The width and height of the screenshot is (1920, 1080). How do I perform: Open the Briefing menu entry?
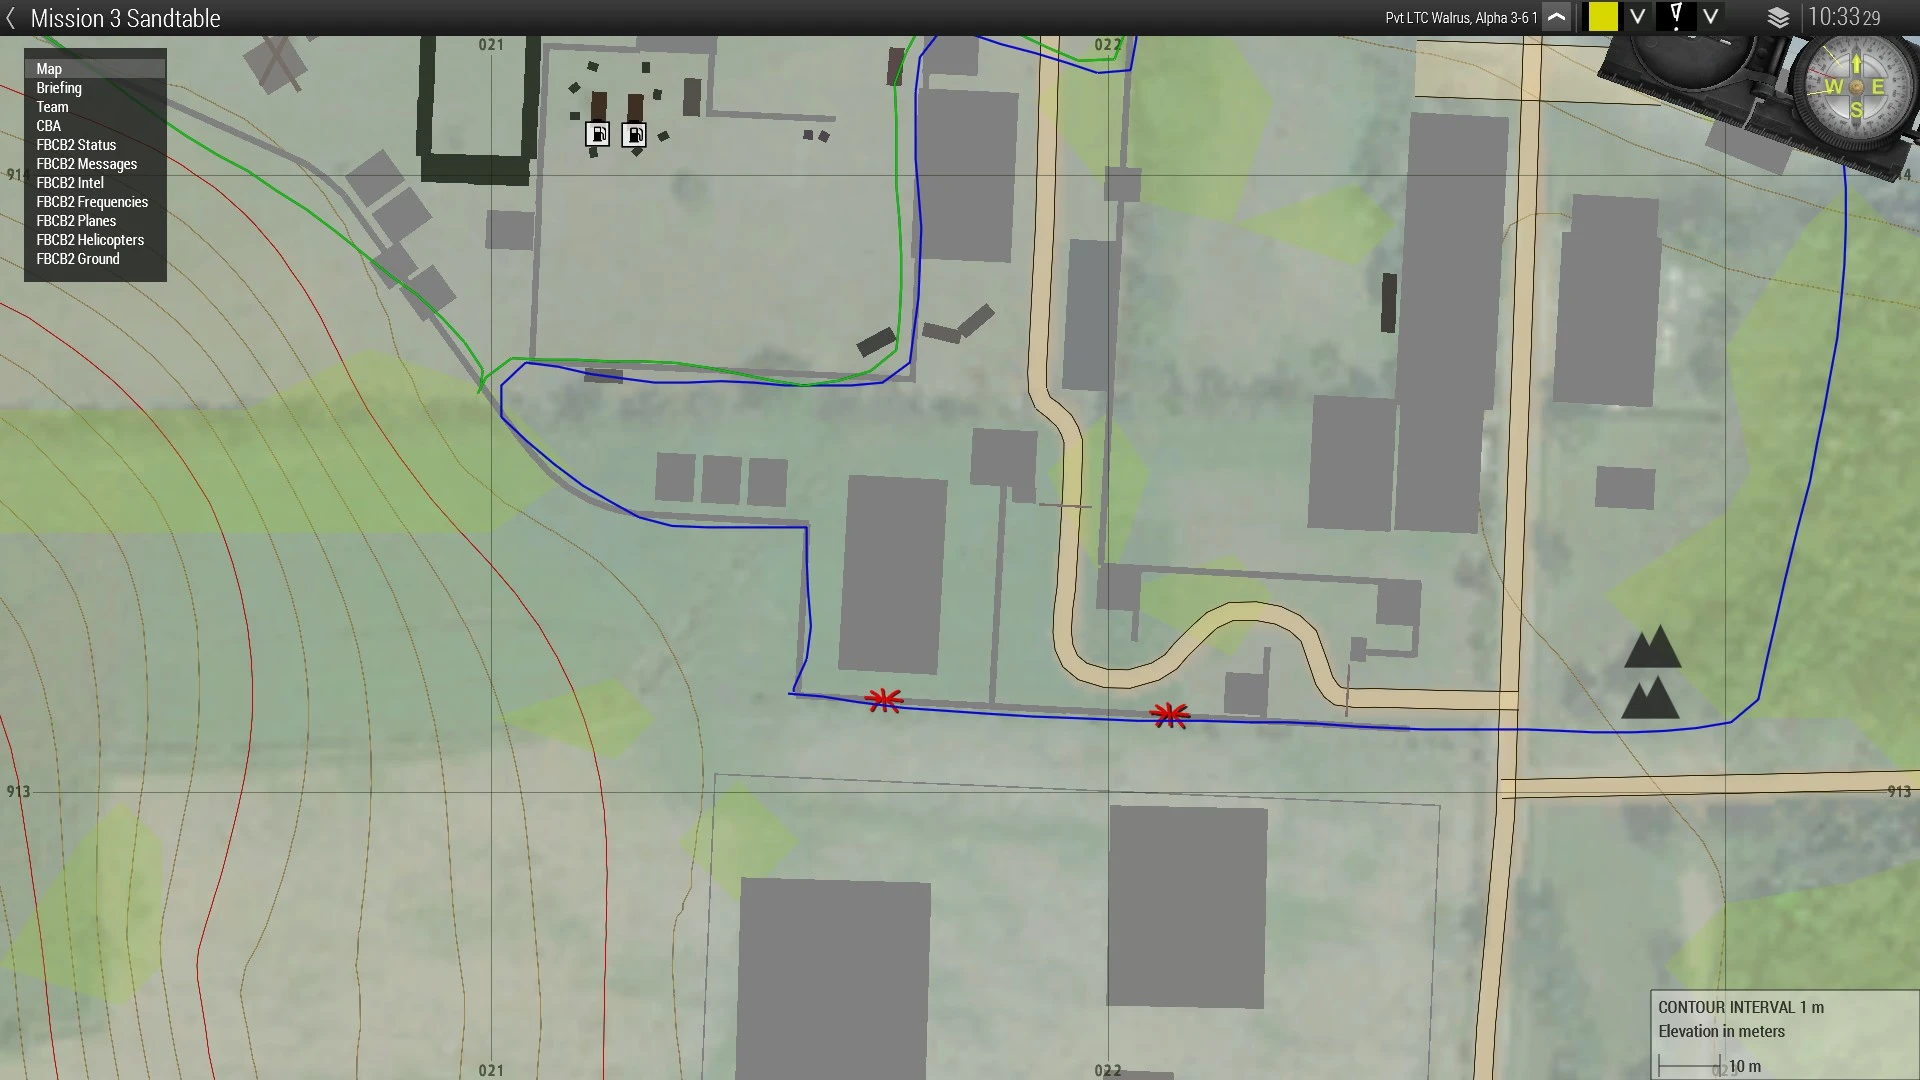[59, 88]
